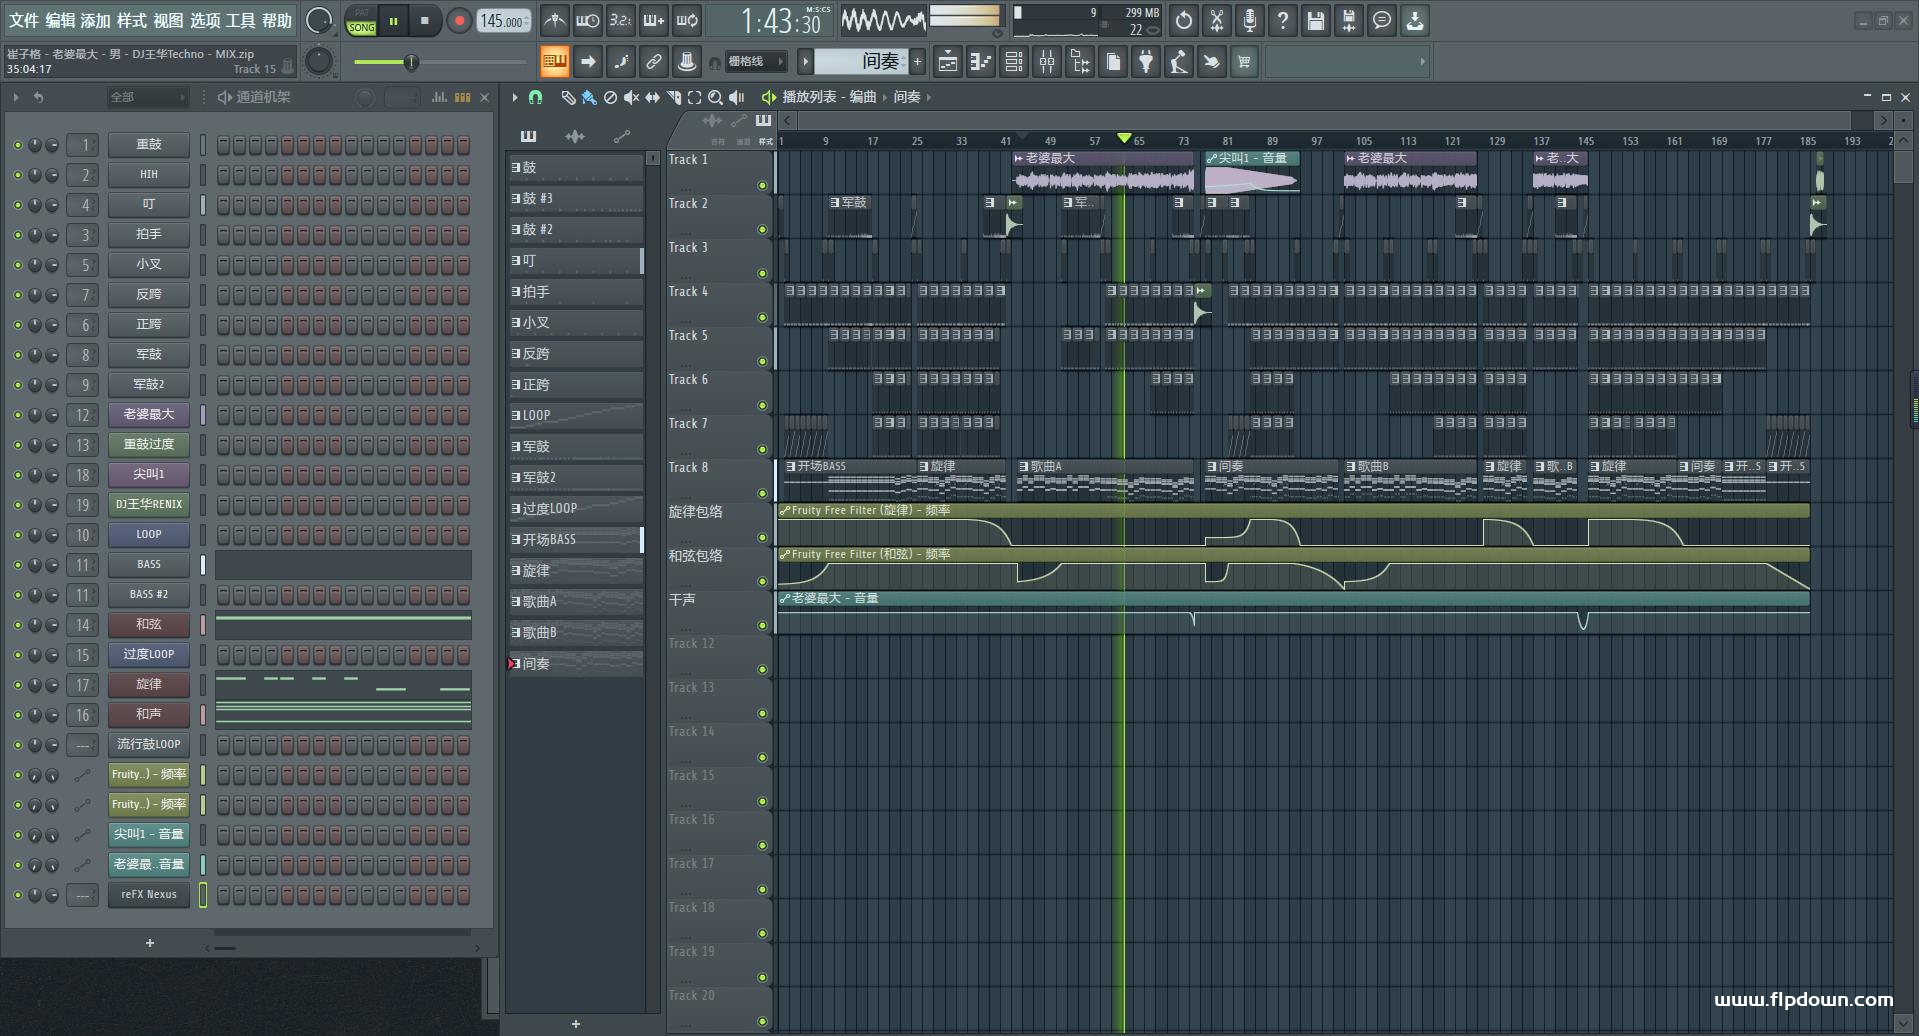Screen dimensions: 1919x1036
Task: Click the metronome icon in the top toolbar
Action: (x=555, y=20)
